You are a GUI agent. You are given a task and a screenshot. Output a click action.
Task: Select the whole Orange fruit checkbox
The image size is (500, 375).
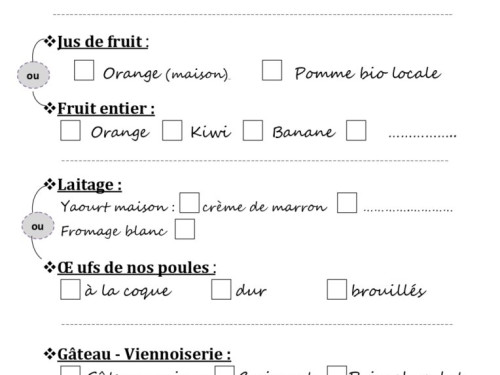70,131
